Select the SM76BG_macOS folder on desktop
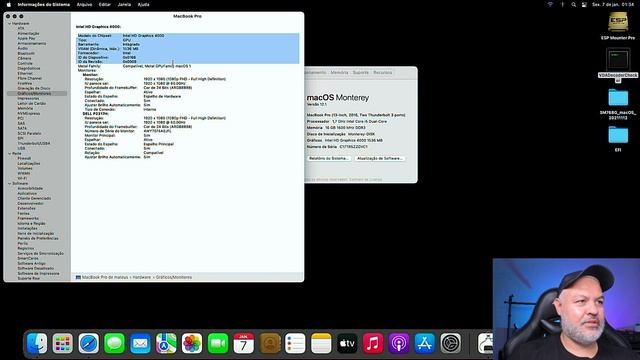This screenshot has width=640, height=360. pos(618,104)
